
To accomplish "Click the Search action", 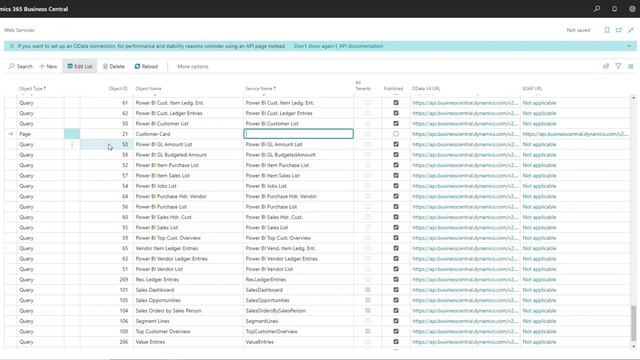I will [20, 66].
